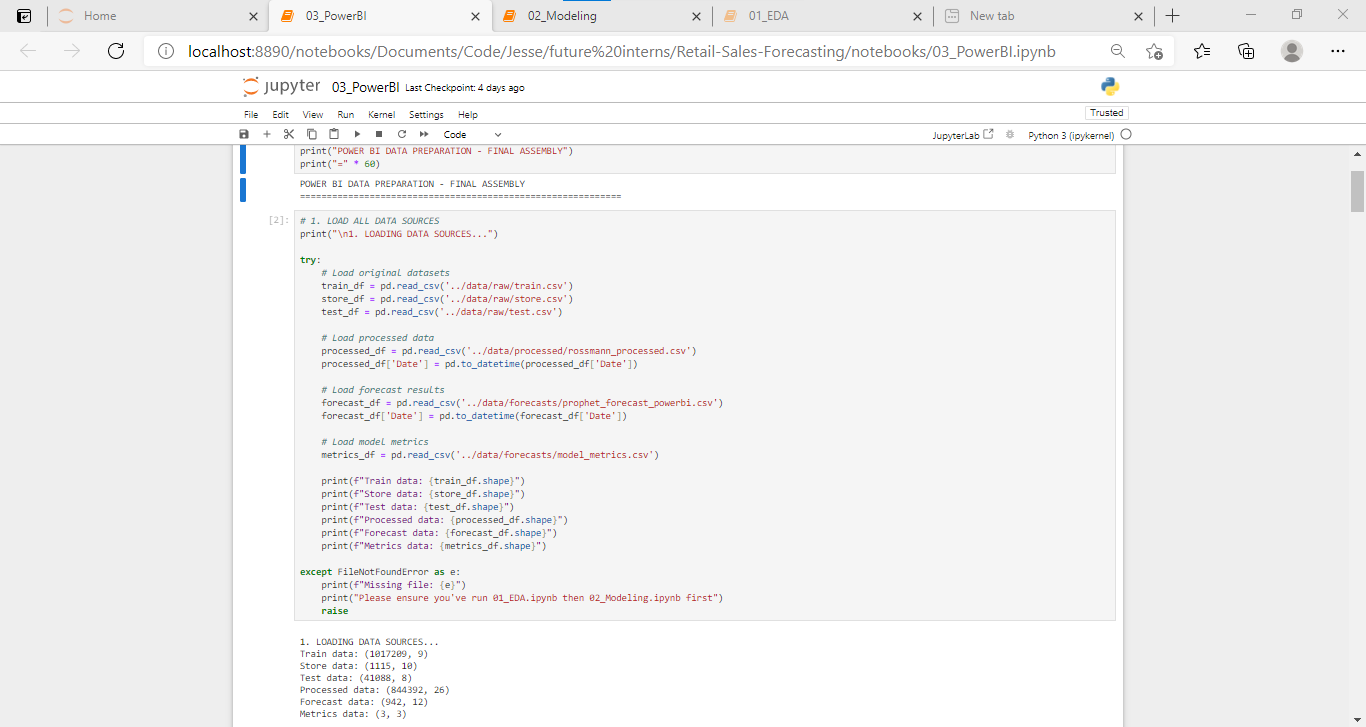The image size is (1366, 727).
Task: Click the kernel status circle indicator
Action: coord(1126,134)
